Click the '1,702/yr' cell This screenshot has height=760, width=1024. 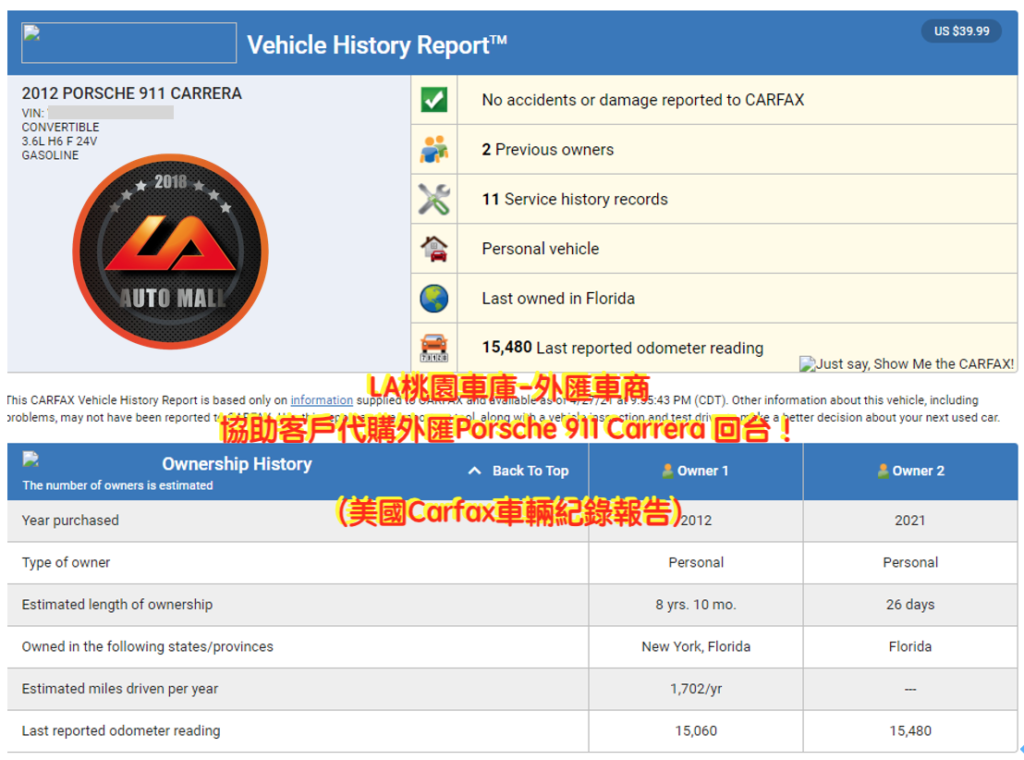pyautogui.click(x=696, y=689)
